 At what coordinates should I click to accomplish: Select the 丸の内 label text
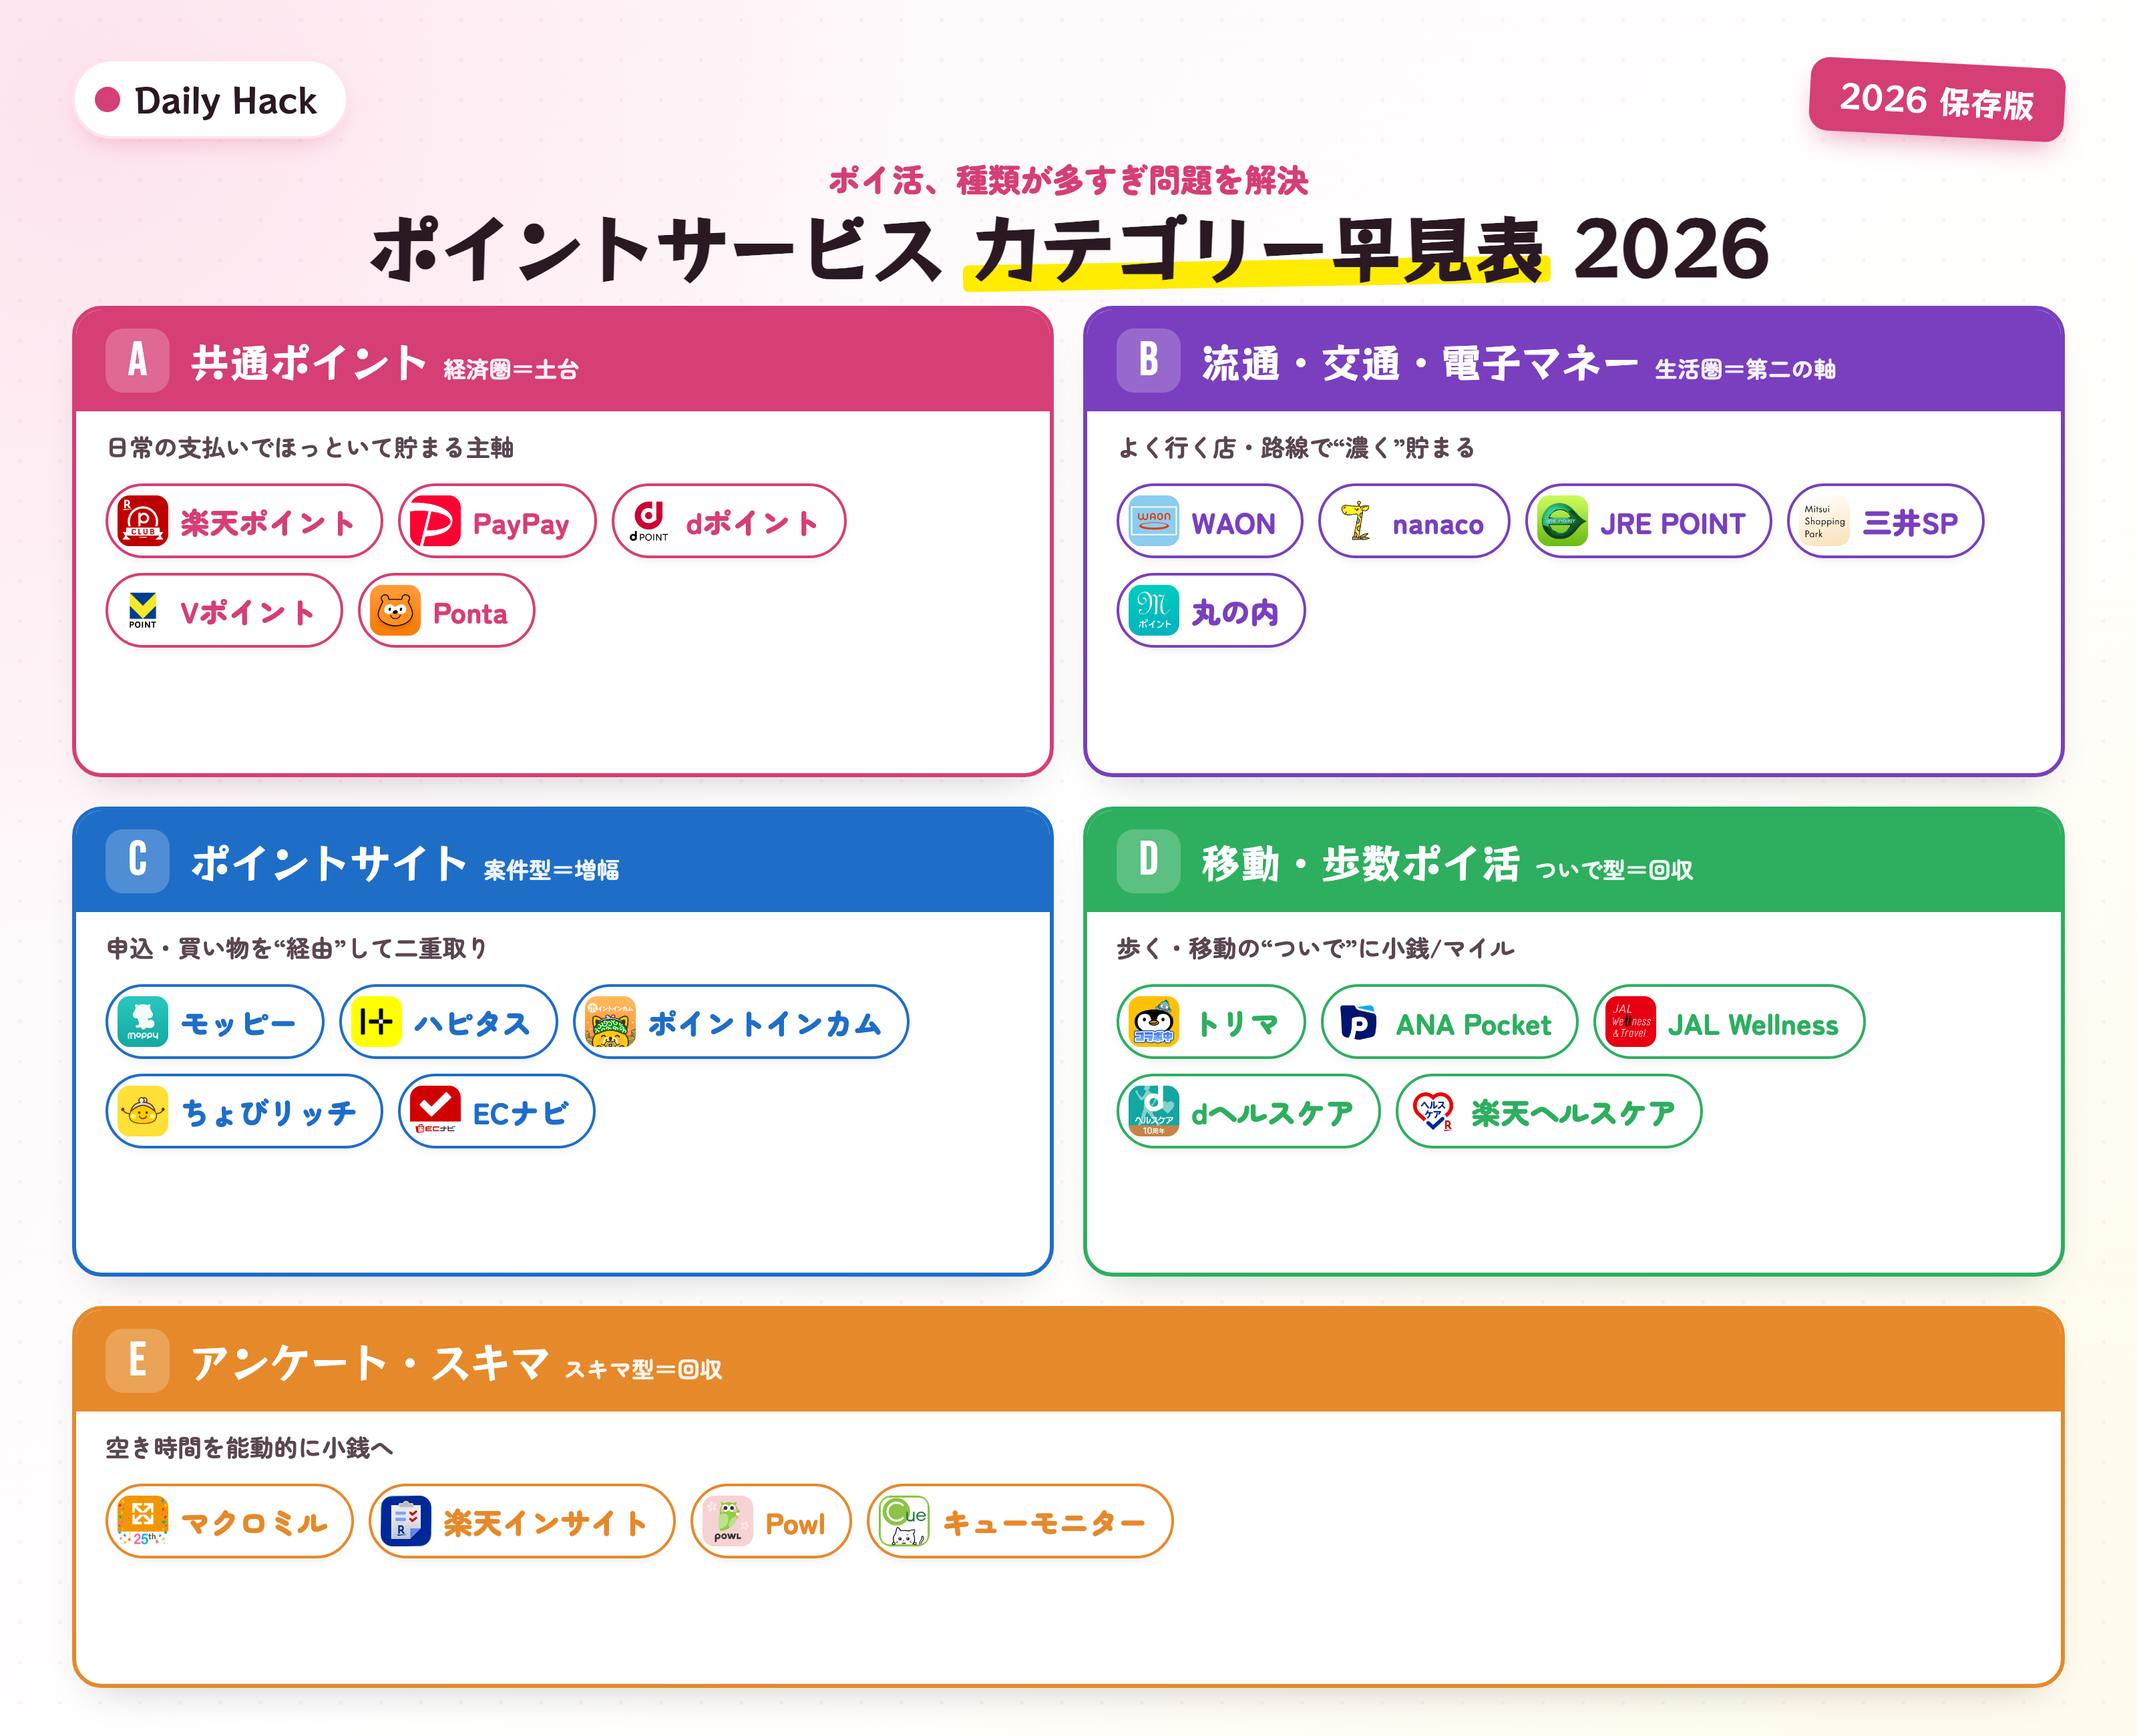point(1235,613)
